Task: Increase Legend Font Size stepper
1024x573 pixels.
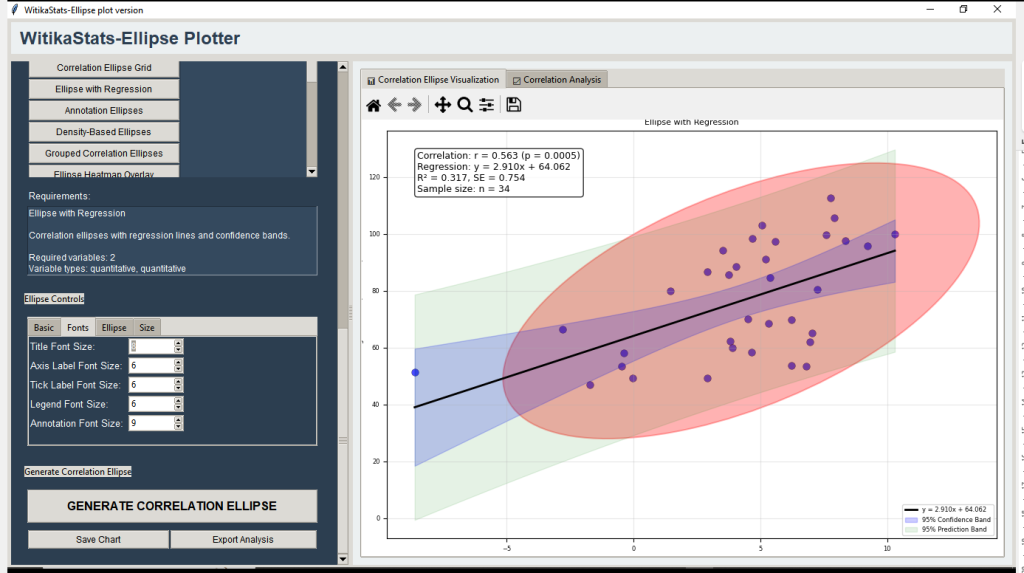Action: (x=178, y=401)
